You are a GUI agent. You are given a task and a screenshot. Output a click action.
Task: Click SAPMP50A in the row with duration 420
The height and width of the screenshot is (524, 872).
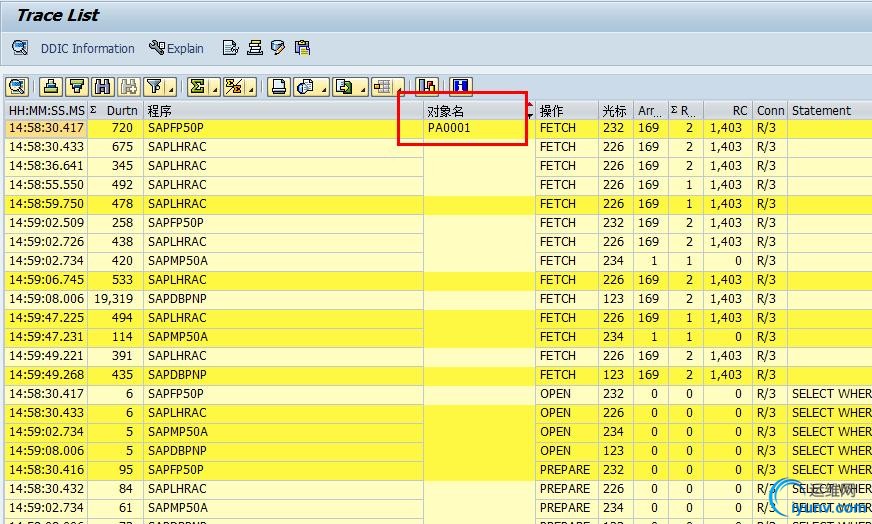coord(178,261)
